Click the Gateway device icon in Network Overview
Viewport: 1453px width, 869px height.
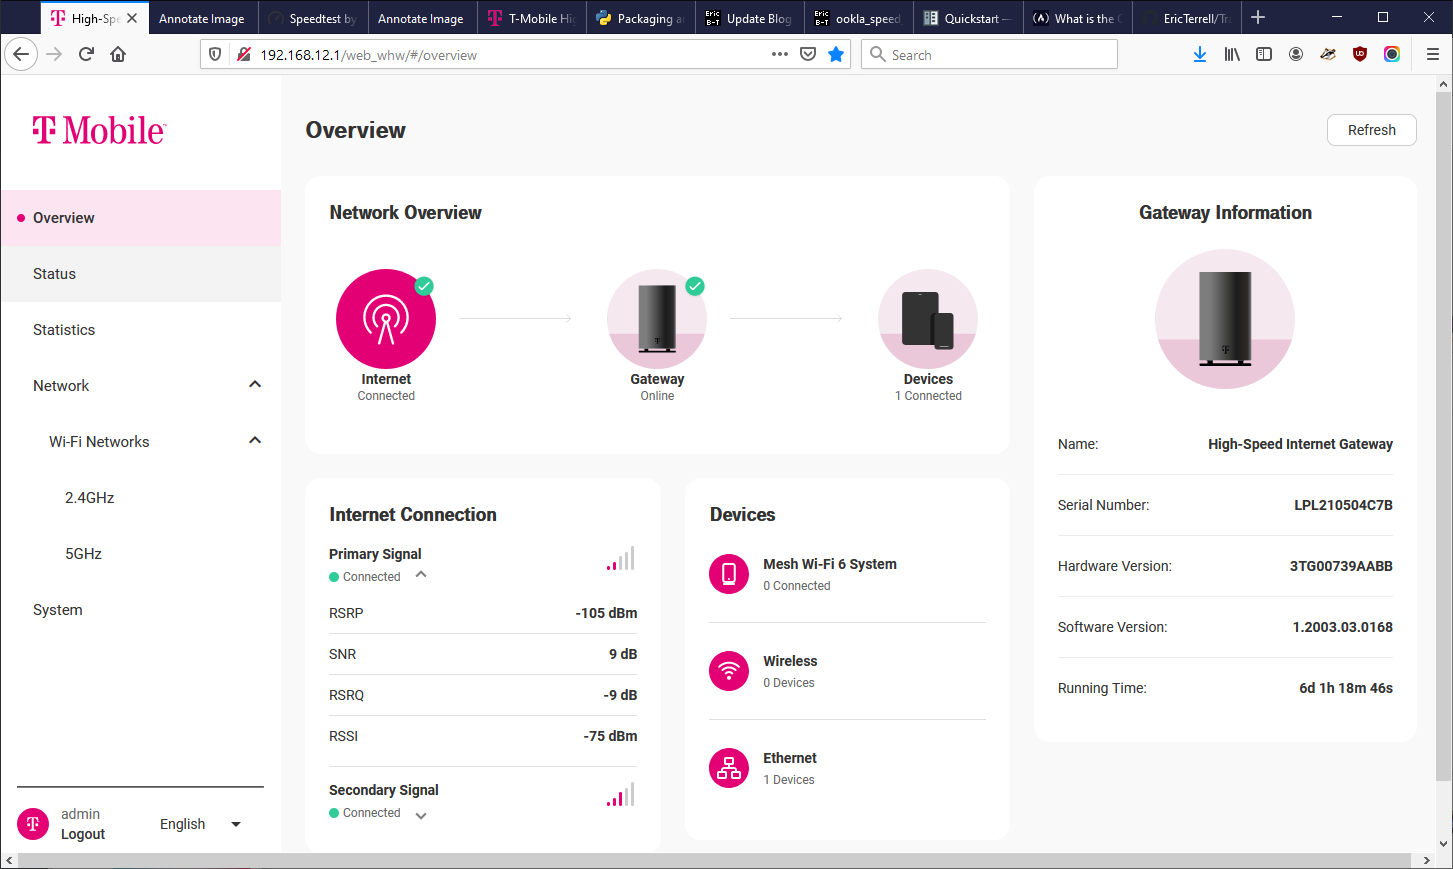[x=657, y=319]
